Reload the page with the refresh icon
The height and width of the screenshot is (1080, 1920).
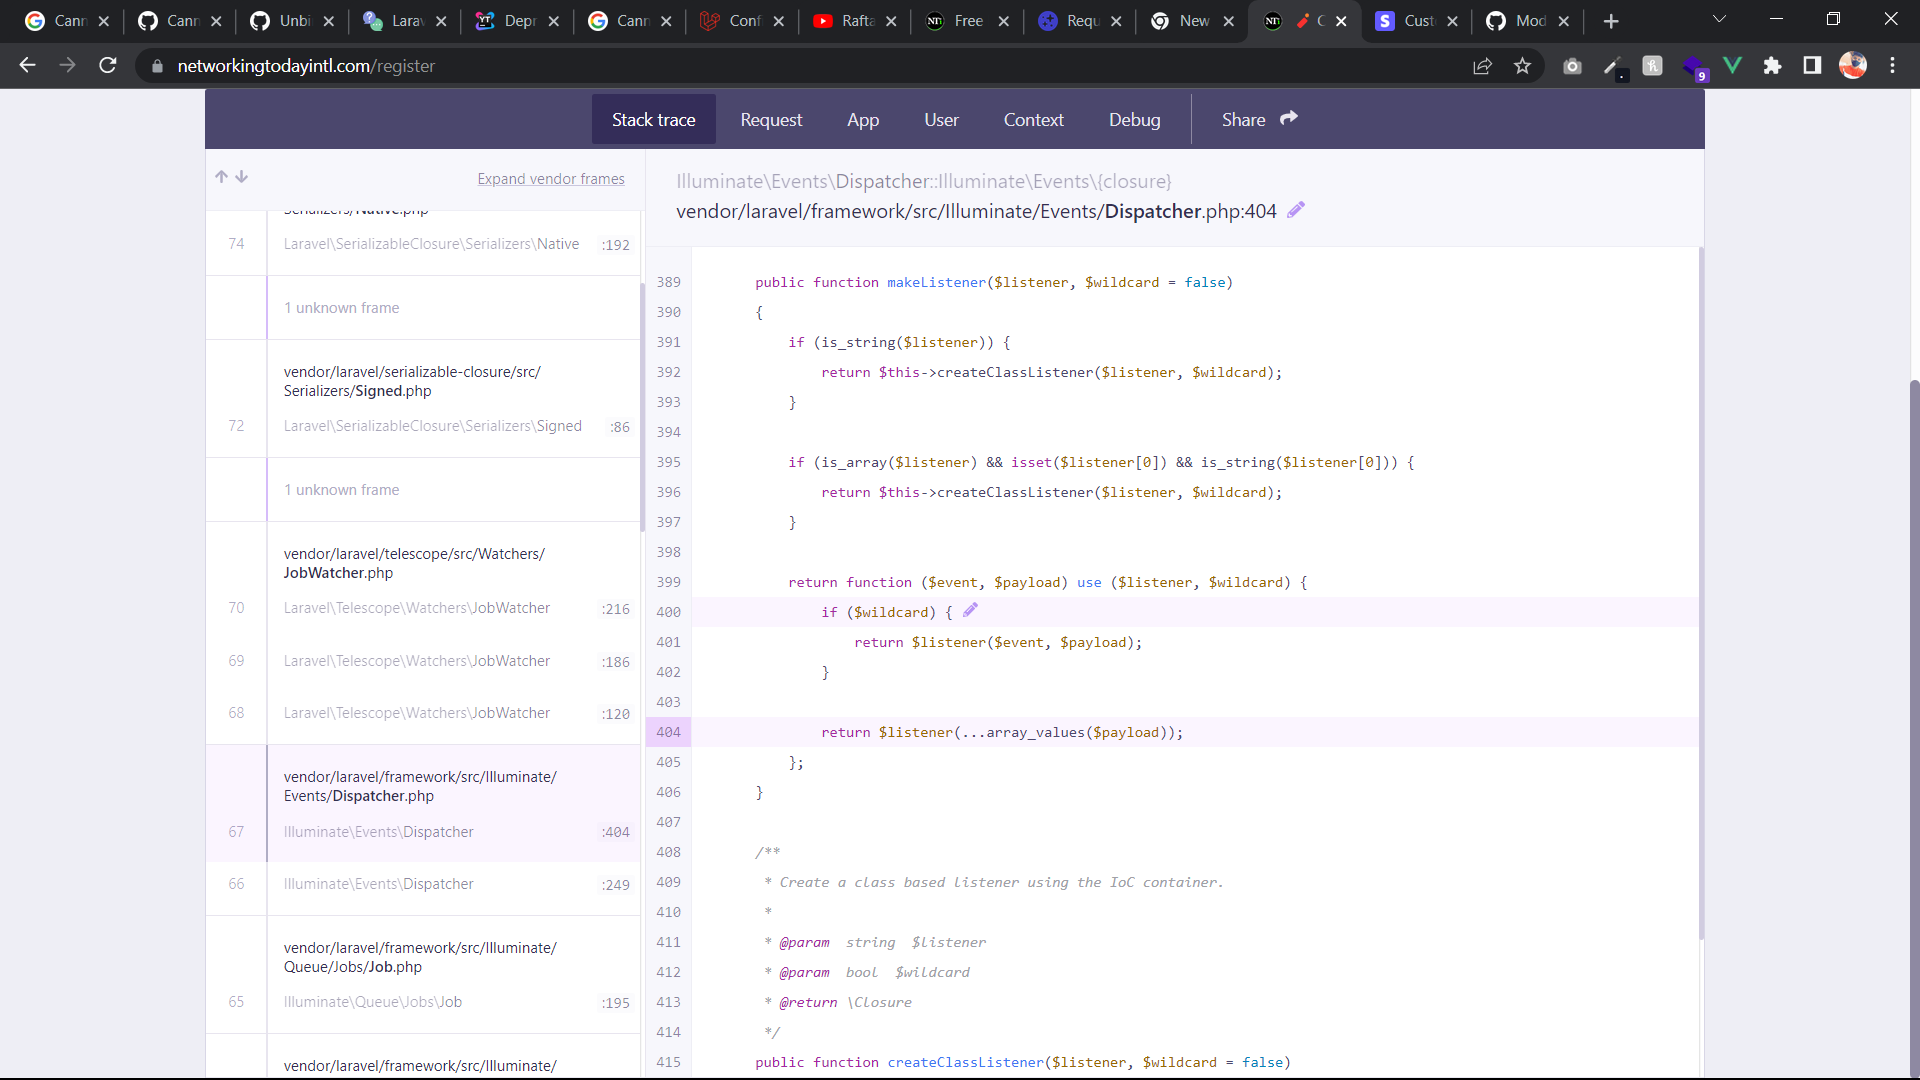click(x=108, y=65)
